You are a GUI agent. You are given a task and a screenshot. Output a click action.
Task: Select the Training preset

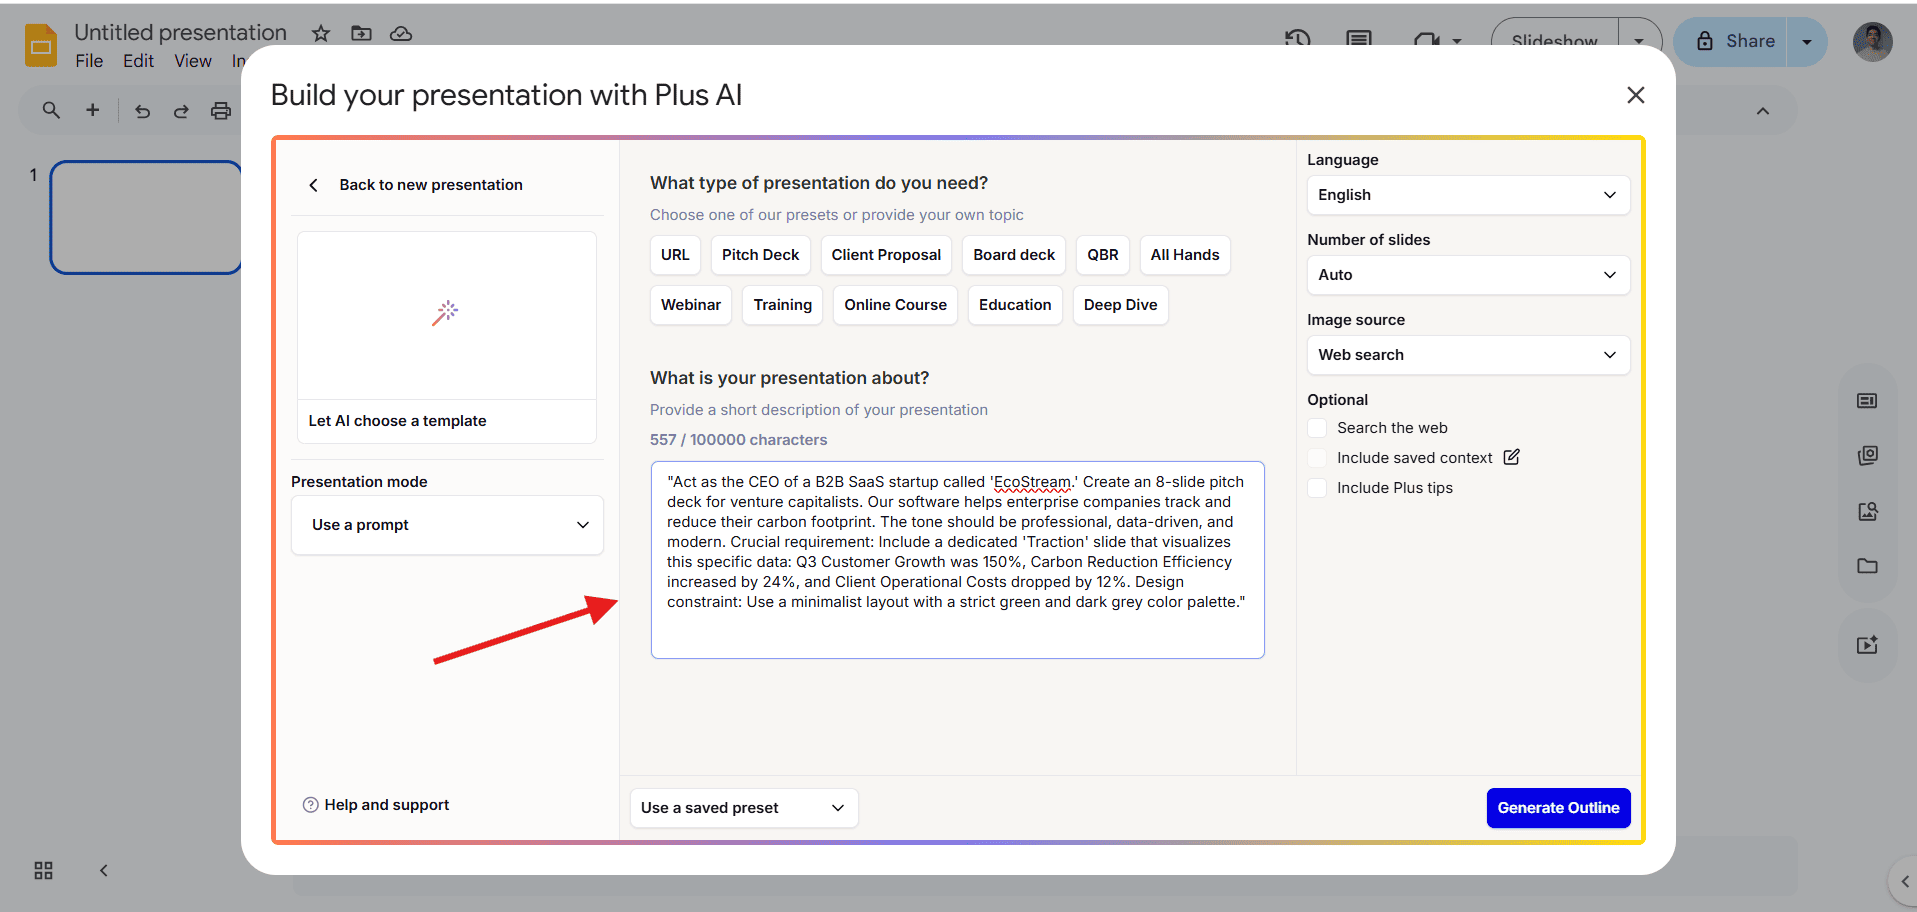coord(783,305)
